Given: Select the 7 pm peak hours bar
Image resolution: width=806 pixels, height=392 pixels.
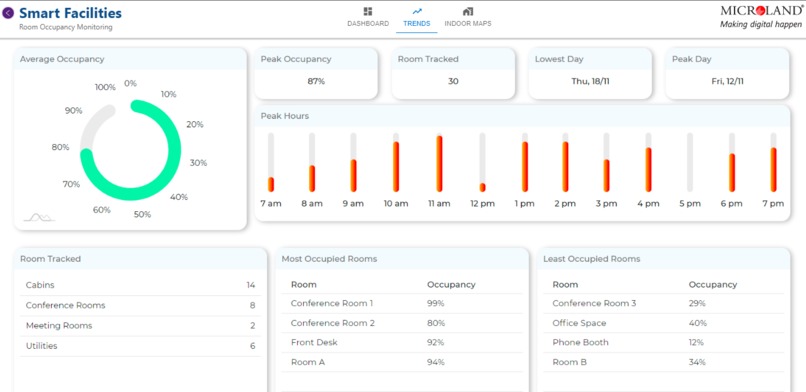Looking at the screenshot, I should (773, 162).
